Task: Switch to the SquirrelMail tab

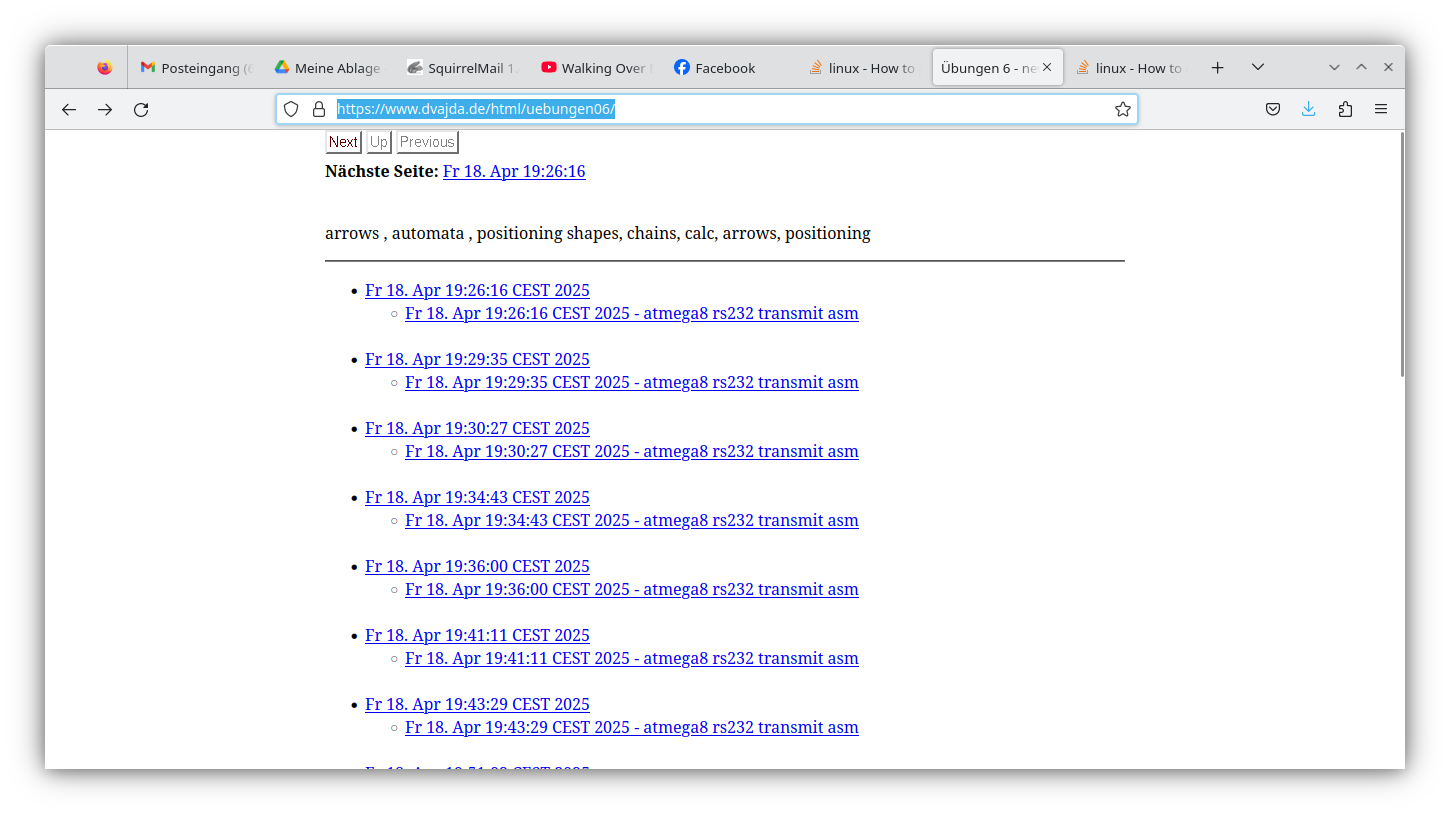Action: click(462, 68)
